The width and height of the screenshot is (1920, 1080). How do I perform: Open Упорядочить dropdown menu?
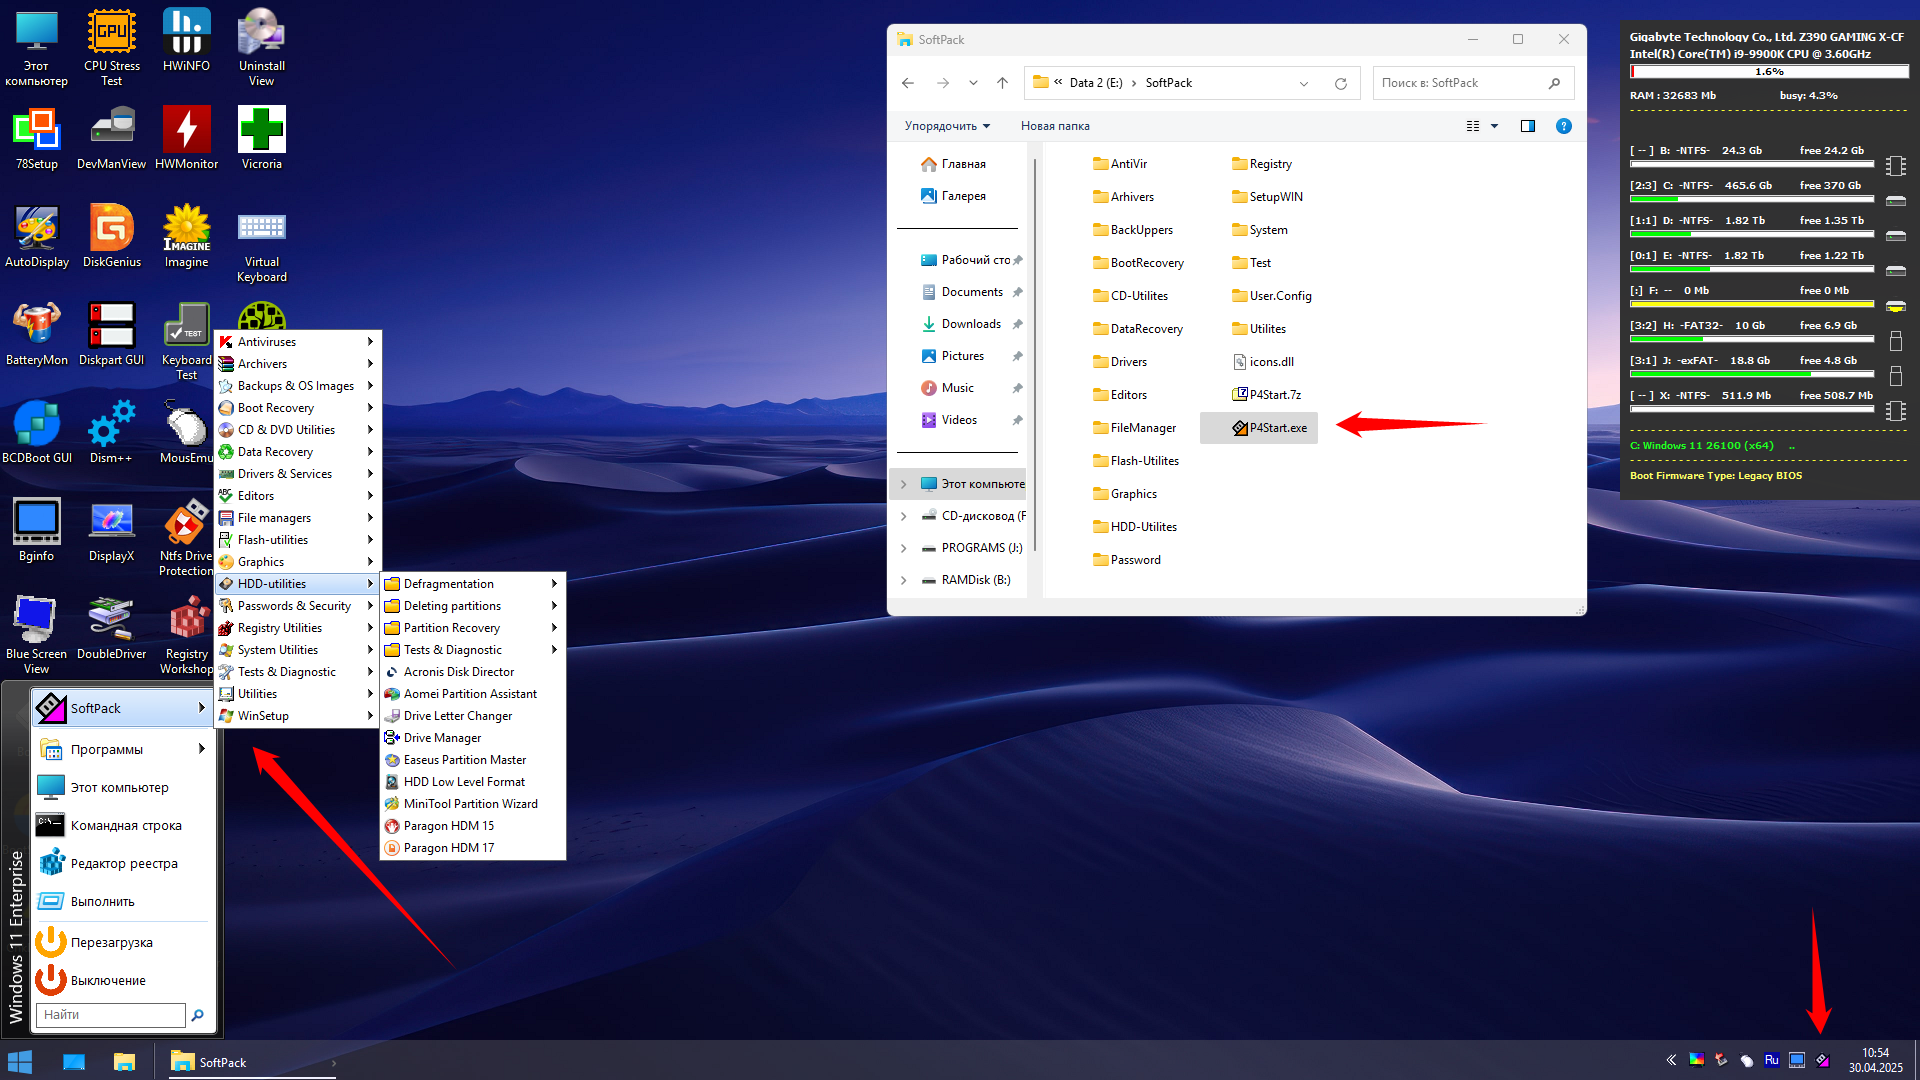[x=947, y=126]
